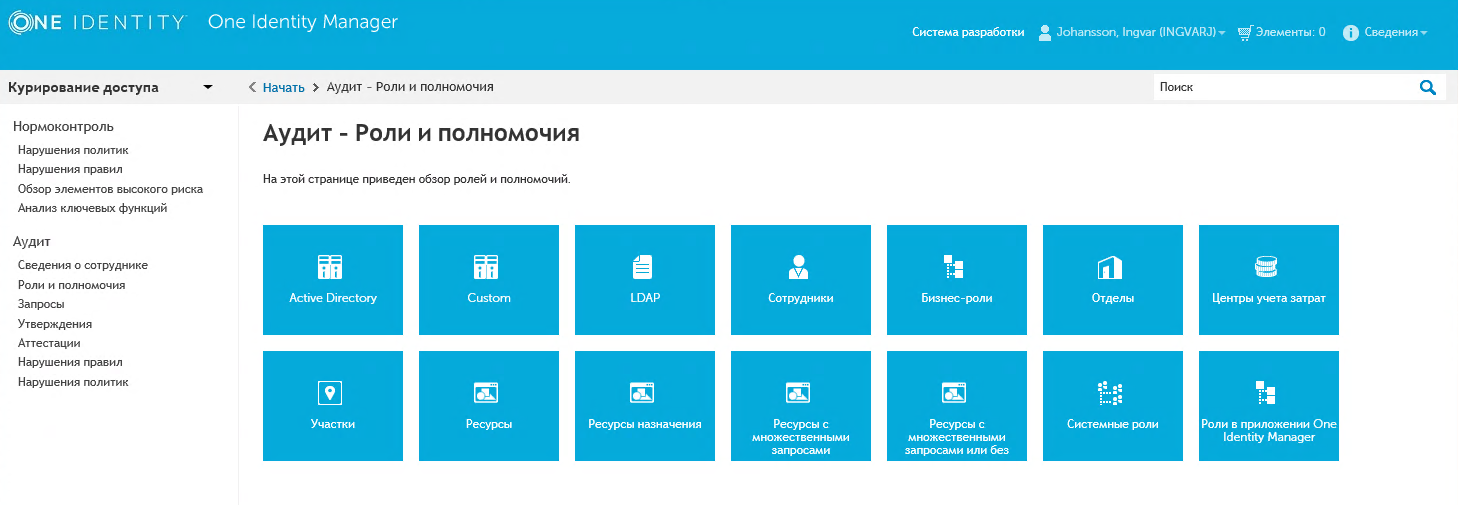The width and height of the screenshot is (1458, 505).
Task: Open Утверждения in Аудит section
Action: [x=55, y=324]
